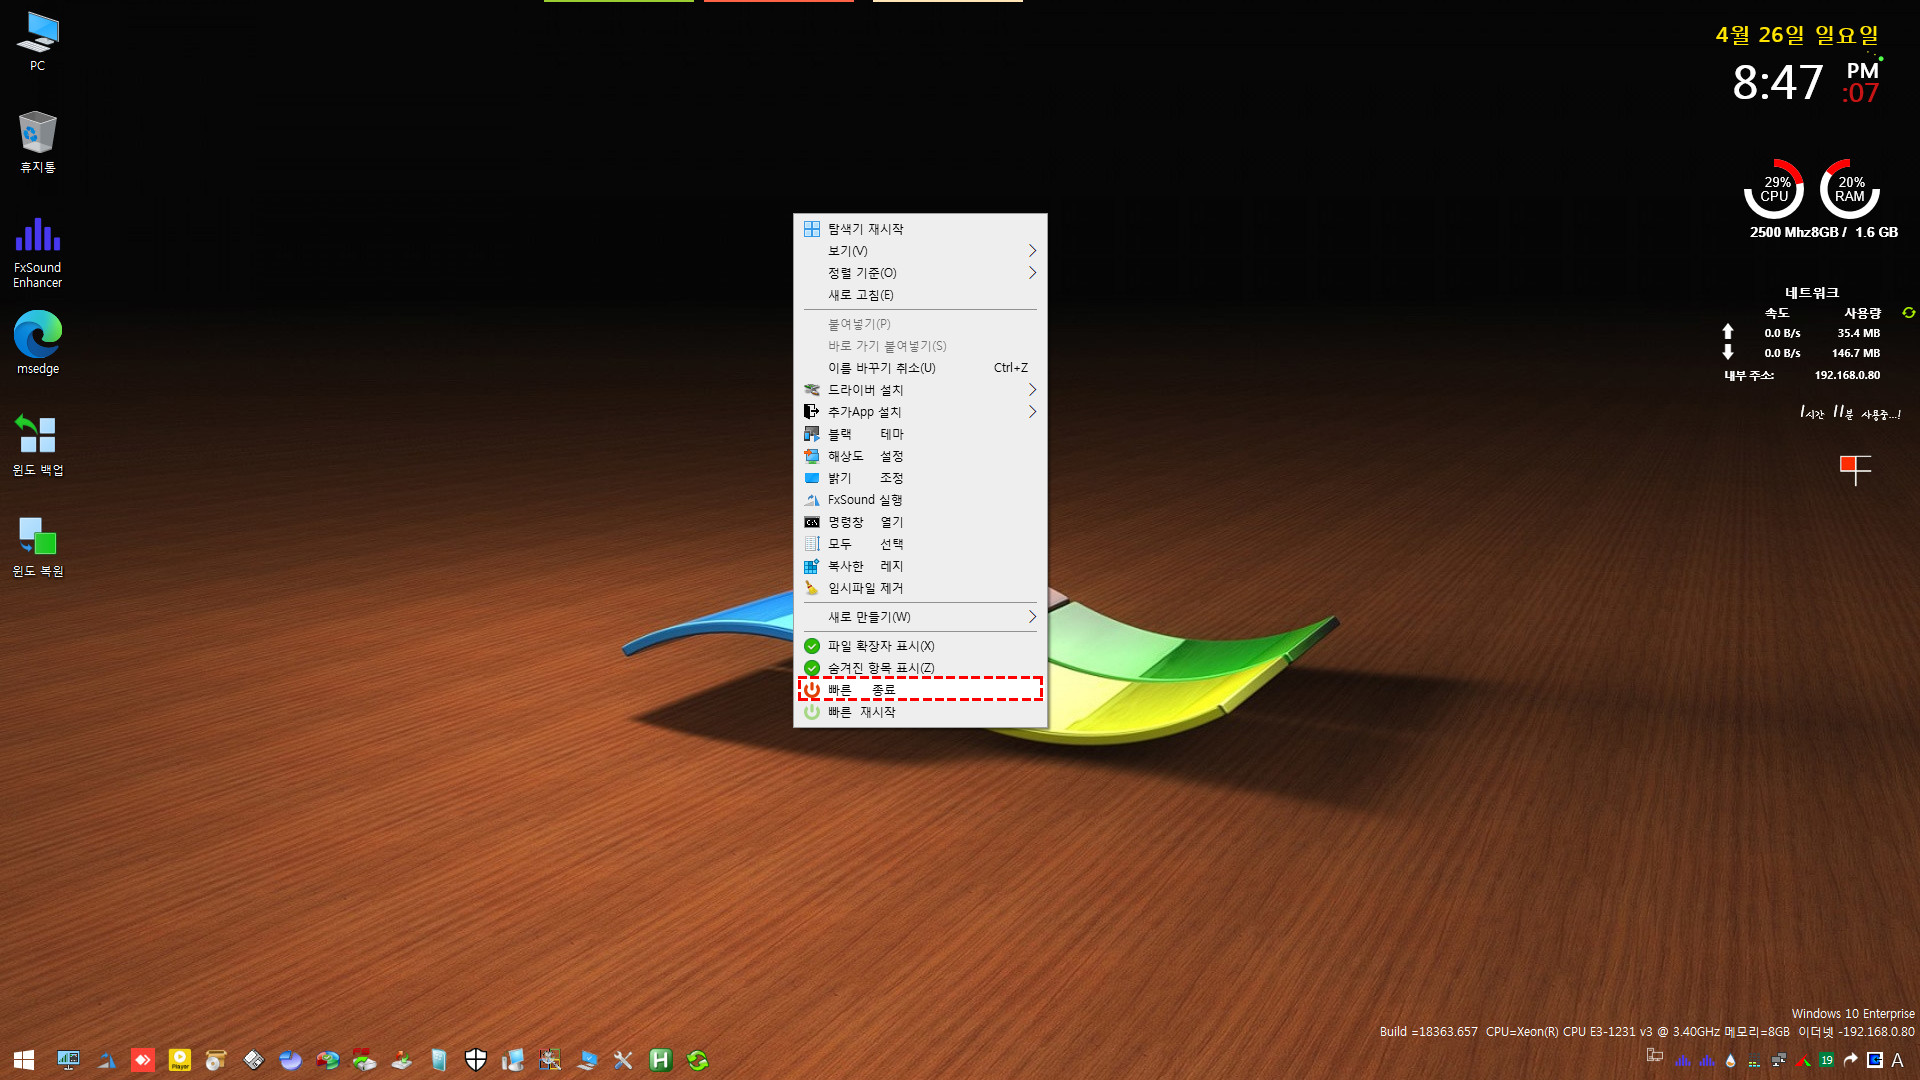Open 명령창 열기 menu entry
The height and width of the screenshot is (1080, 1920).
(920, 522)
